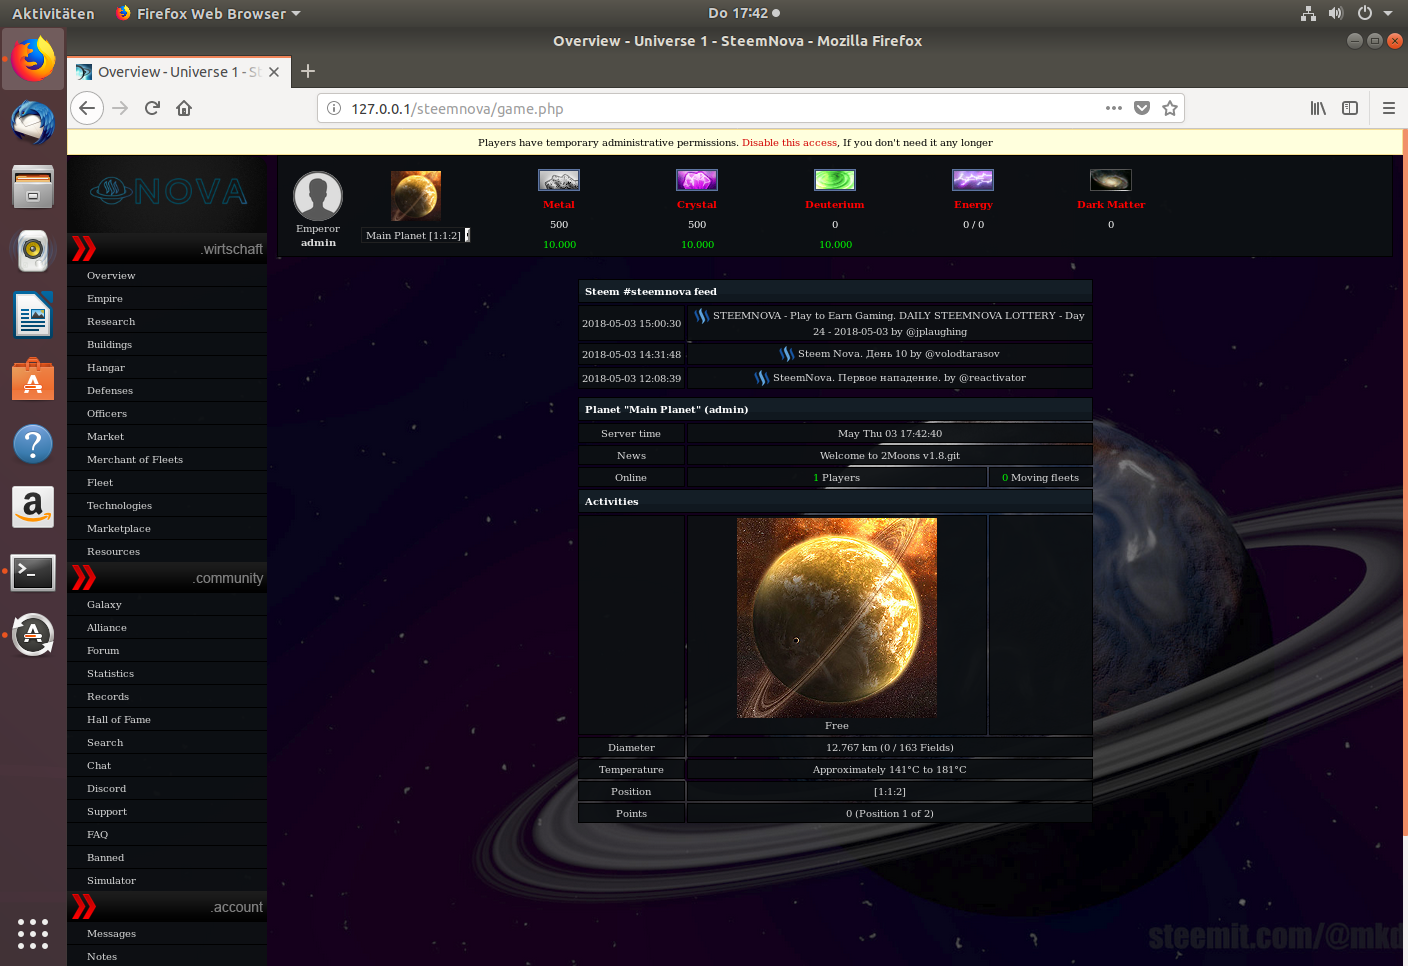Open Alliance page
Image resolution: width=1408 pixels, height=966 pixels.
[x=107, y=627]
